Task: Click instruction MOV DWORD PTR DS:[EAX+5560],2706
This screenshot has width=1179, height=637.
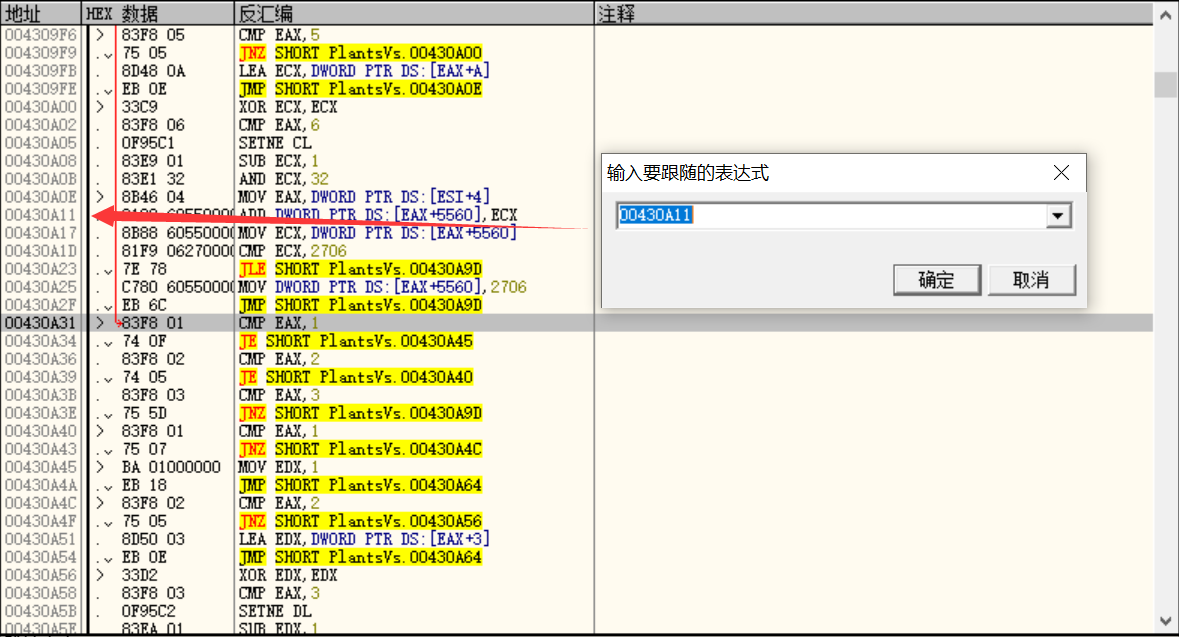Action: pyautogui.click(x=383, y=287)
